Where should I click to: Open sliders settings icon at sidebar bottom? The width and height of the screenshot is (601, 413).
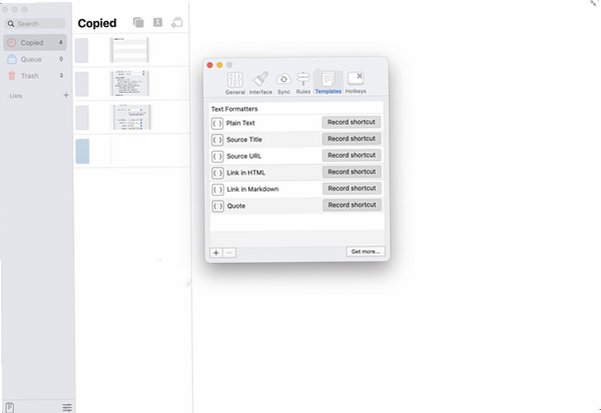click(67, 407)
